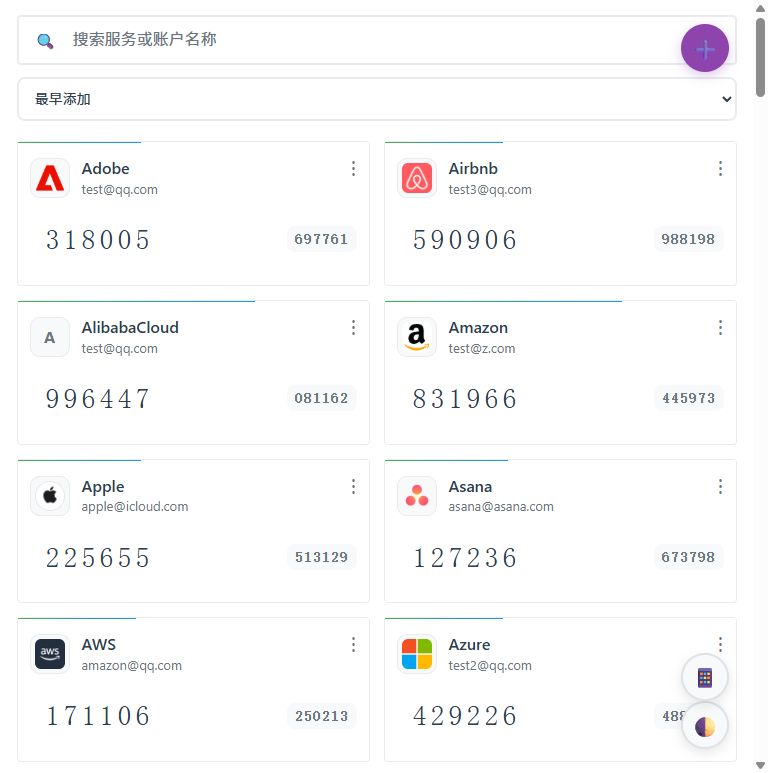The image size is (768, 773).
Task: Click the AWS logo icon
Action: pos(50,654)
